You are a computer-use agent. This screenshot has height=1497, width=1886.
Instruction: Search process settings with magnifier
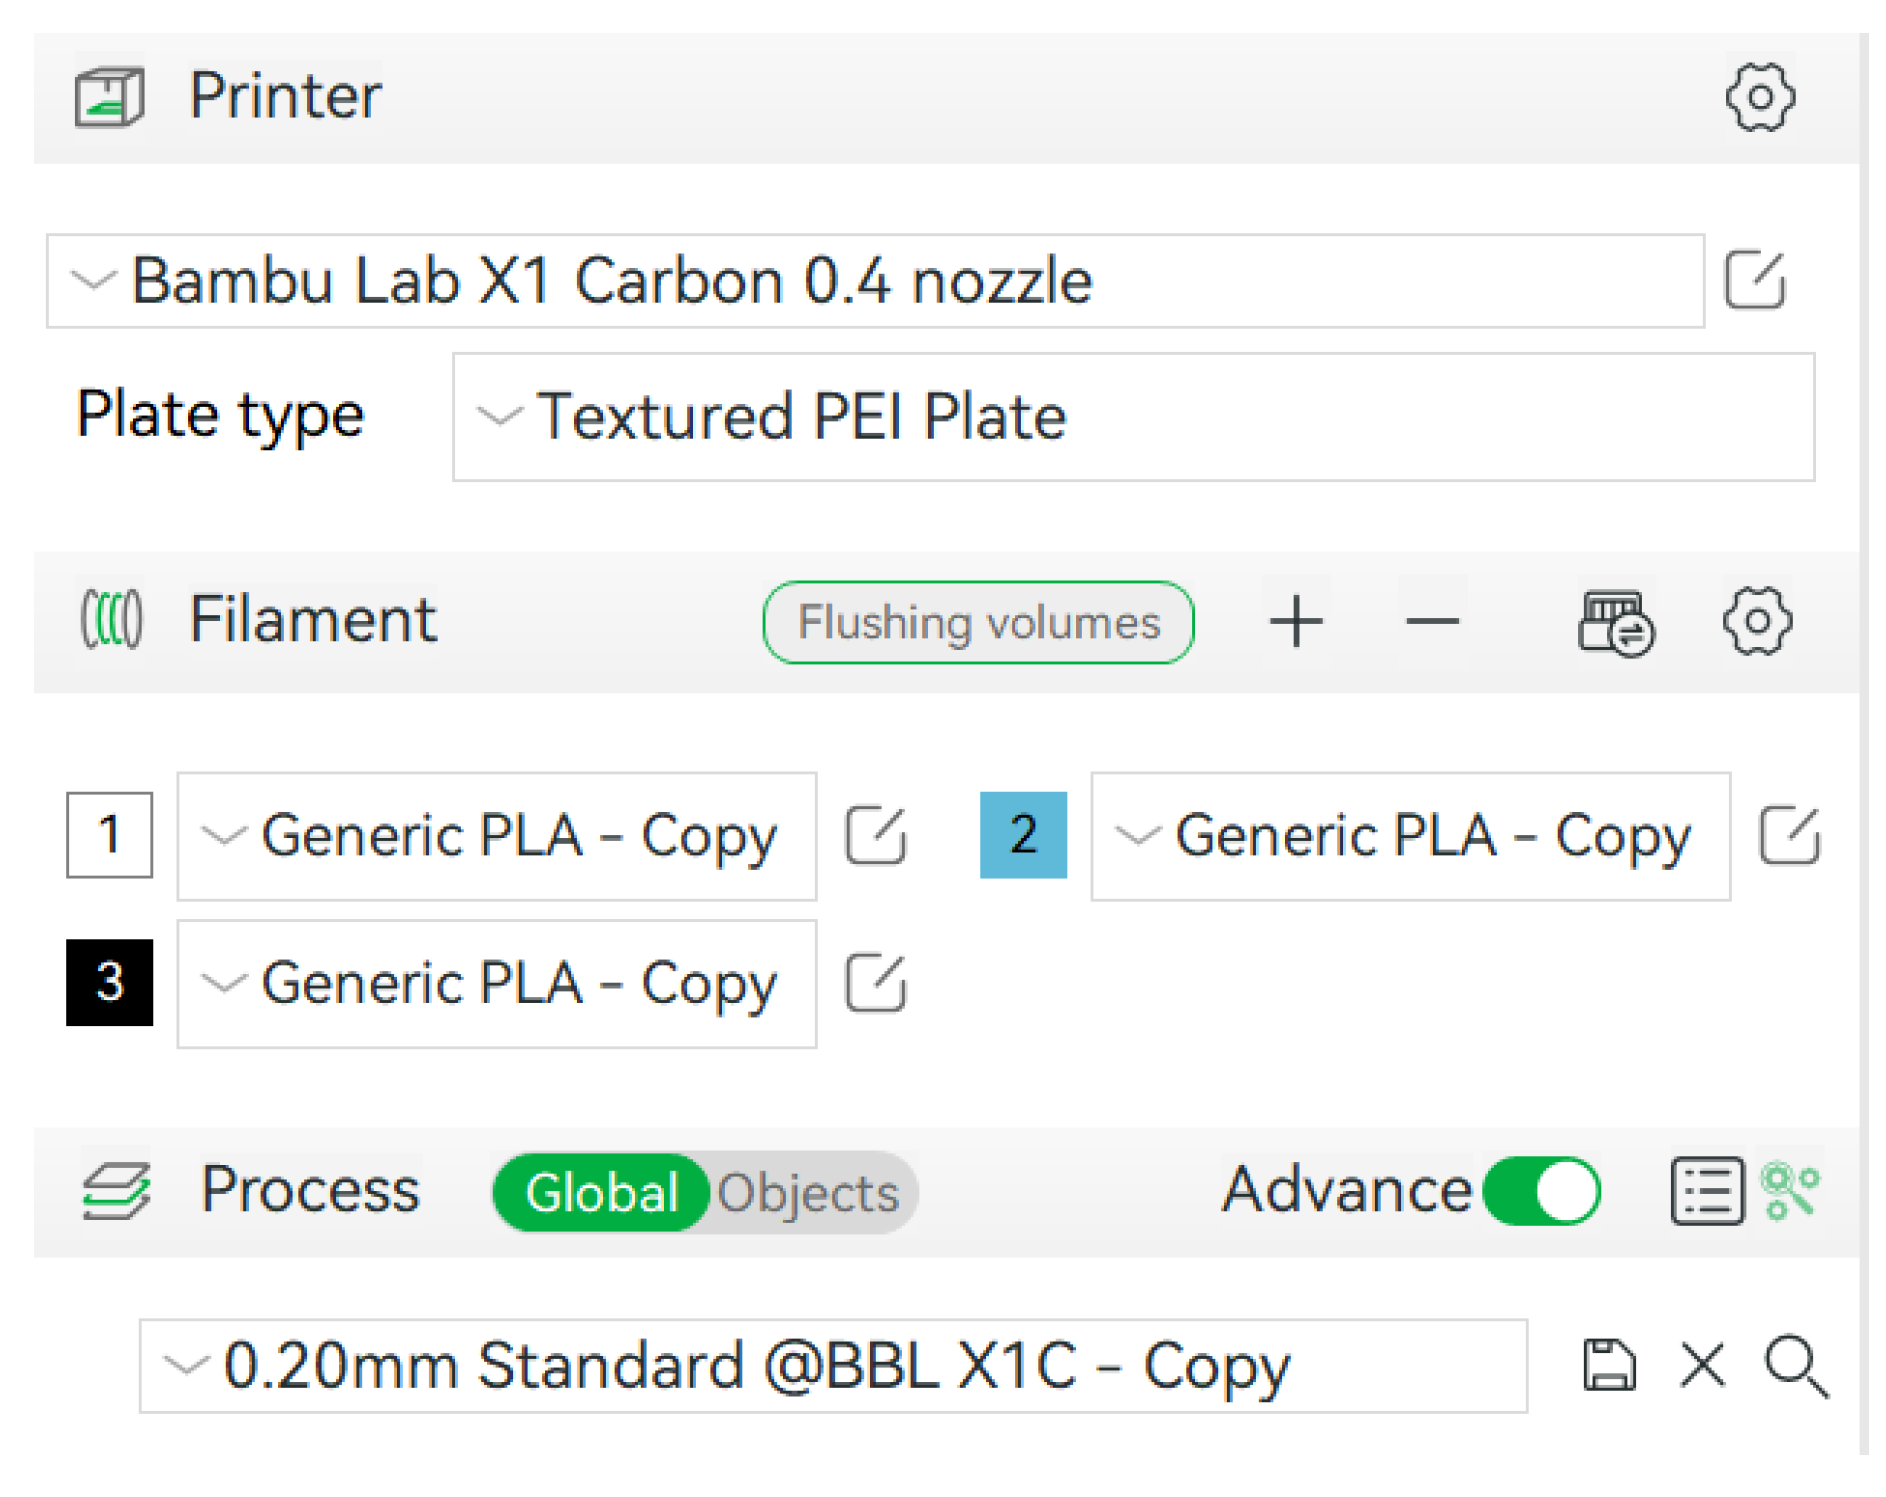click(1796, 1365)
